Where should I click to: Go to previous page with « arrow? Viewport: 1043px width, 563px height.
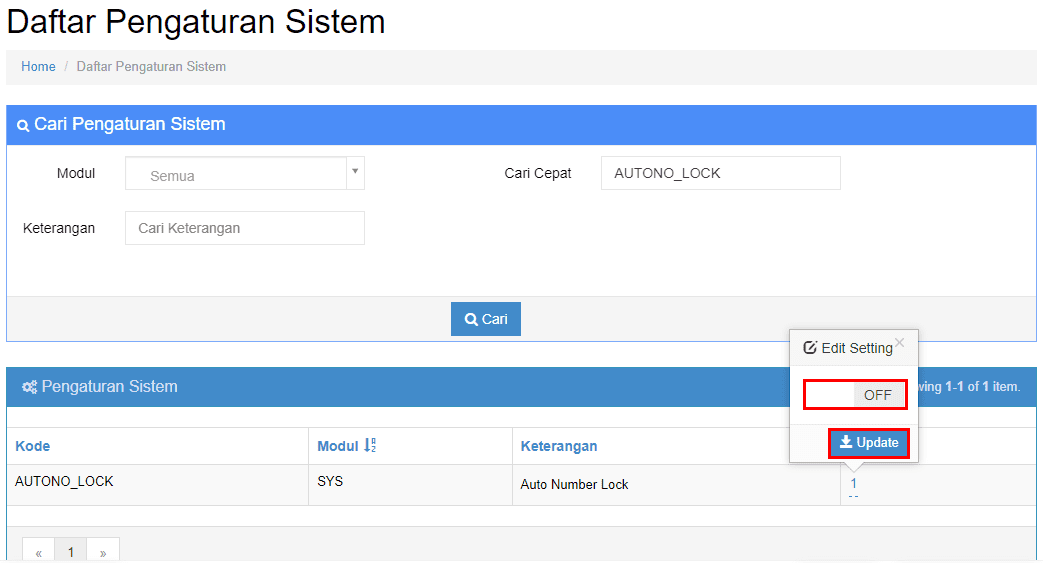pos(39,552)
